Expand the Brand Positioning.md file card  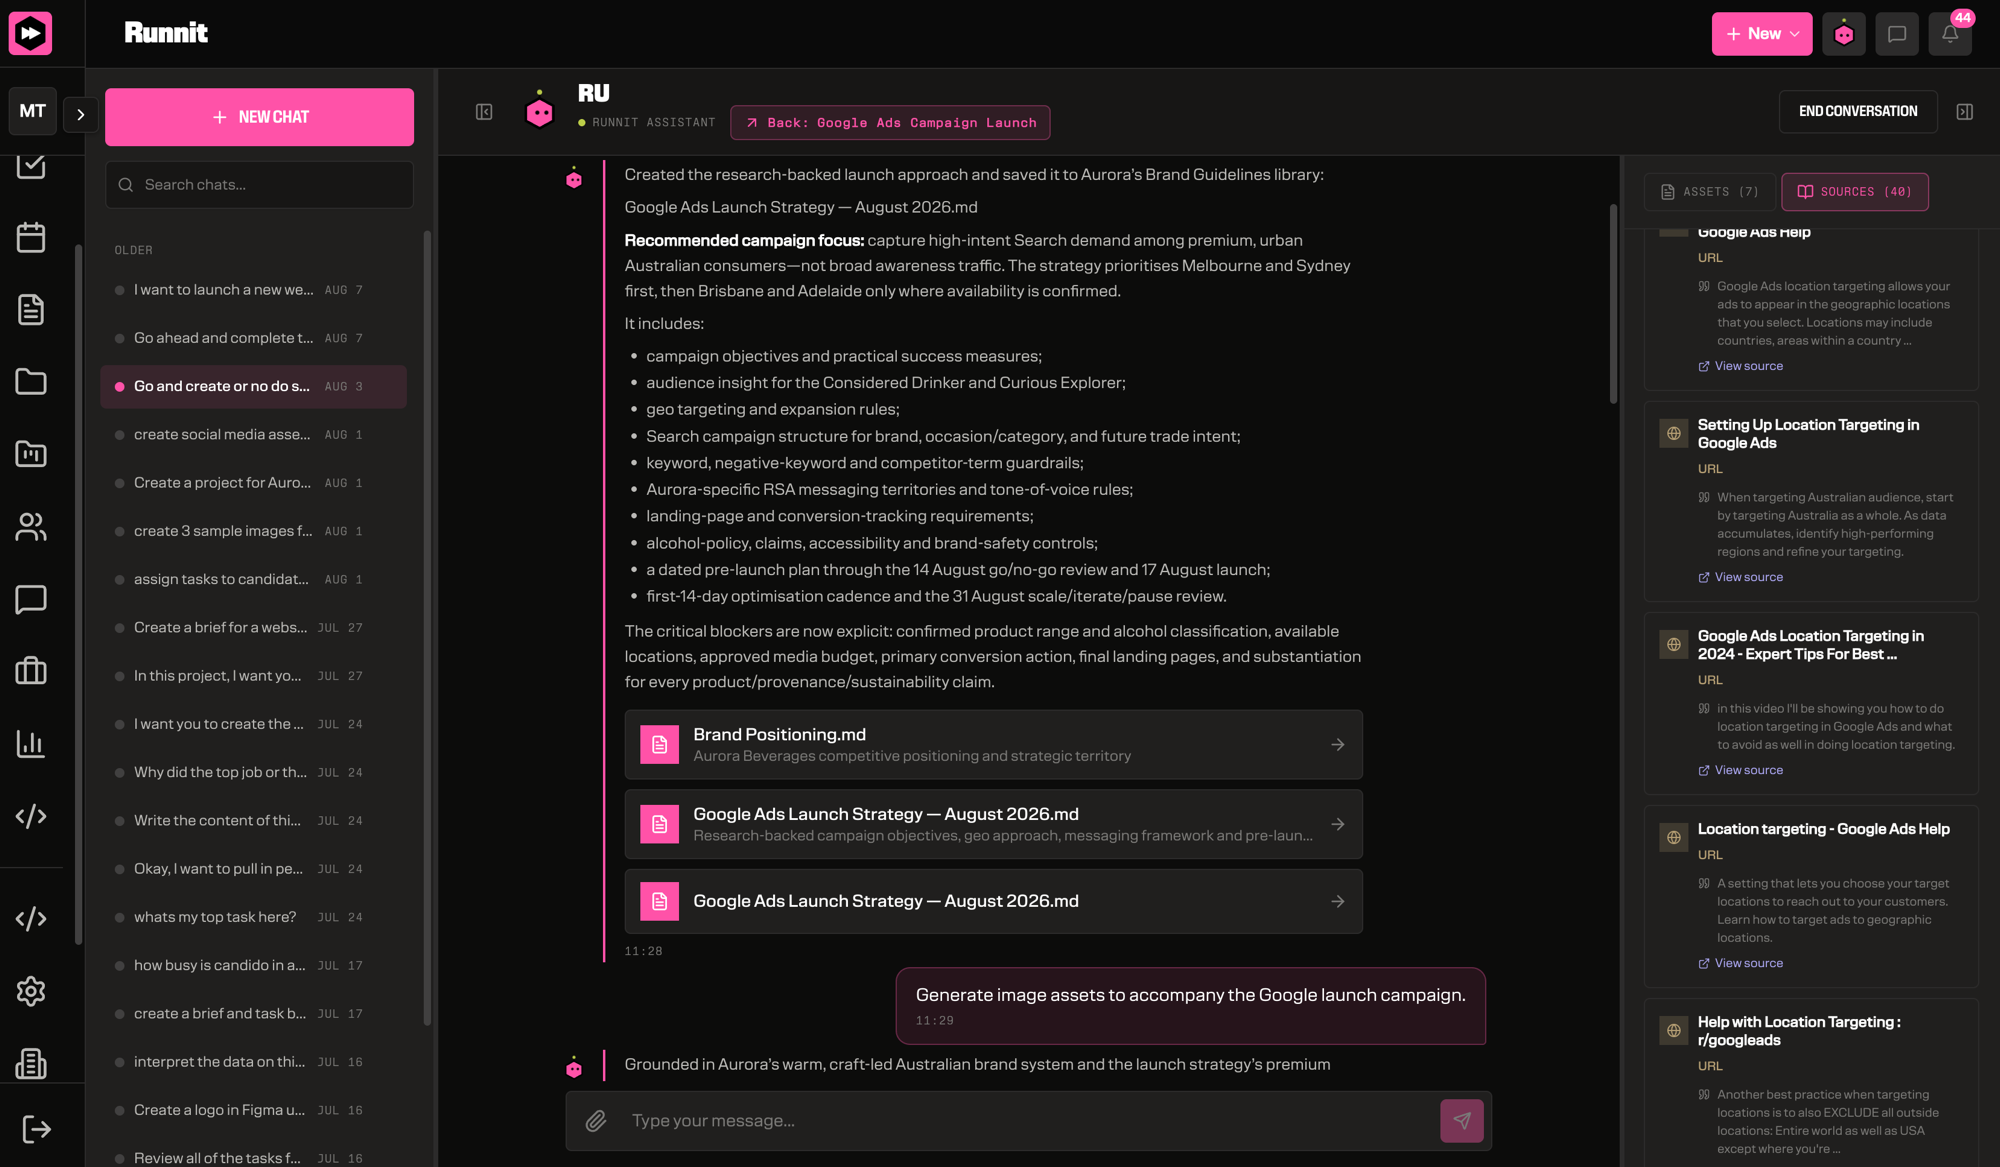pos(993,745)
